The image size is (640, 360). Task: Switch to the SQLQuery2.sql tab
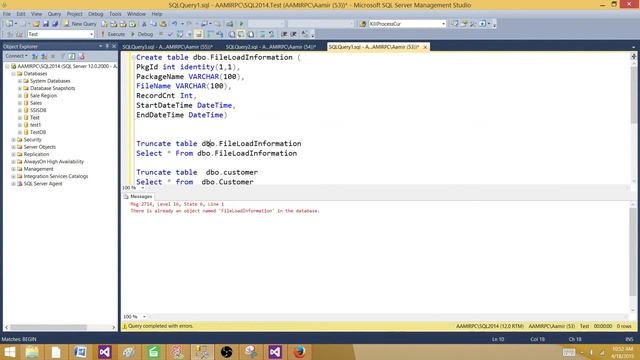coord(271,47)
